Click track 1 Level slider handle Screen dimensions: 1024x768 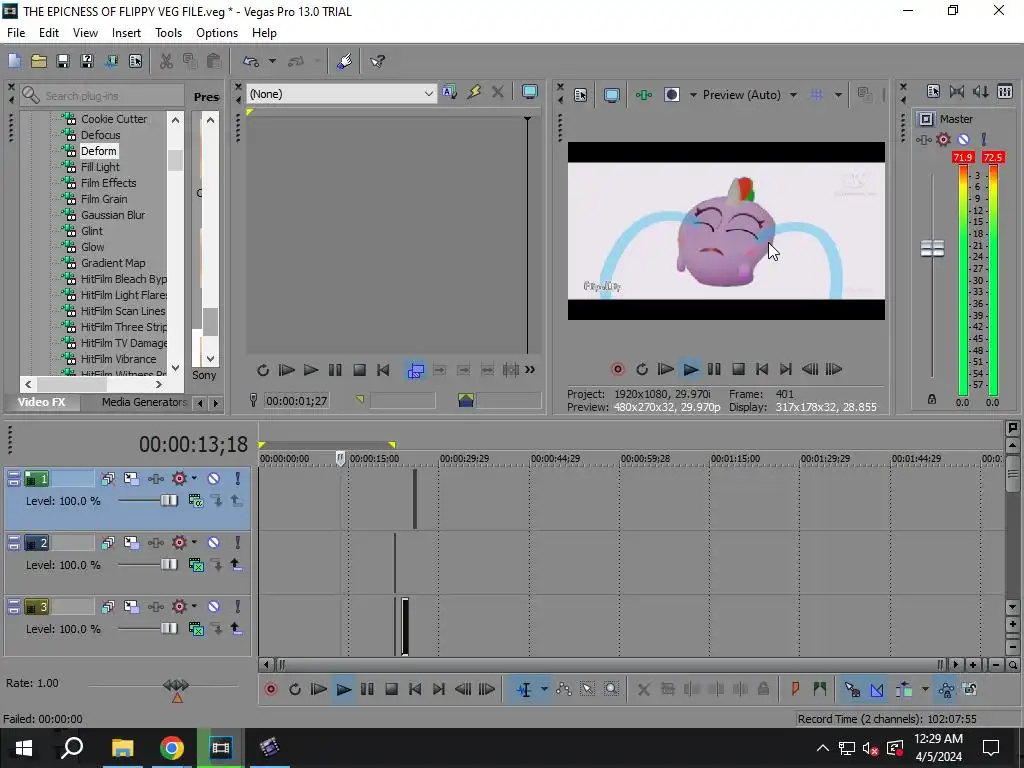(168, 501)
